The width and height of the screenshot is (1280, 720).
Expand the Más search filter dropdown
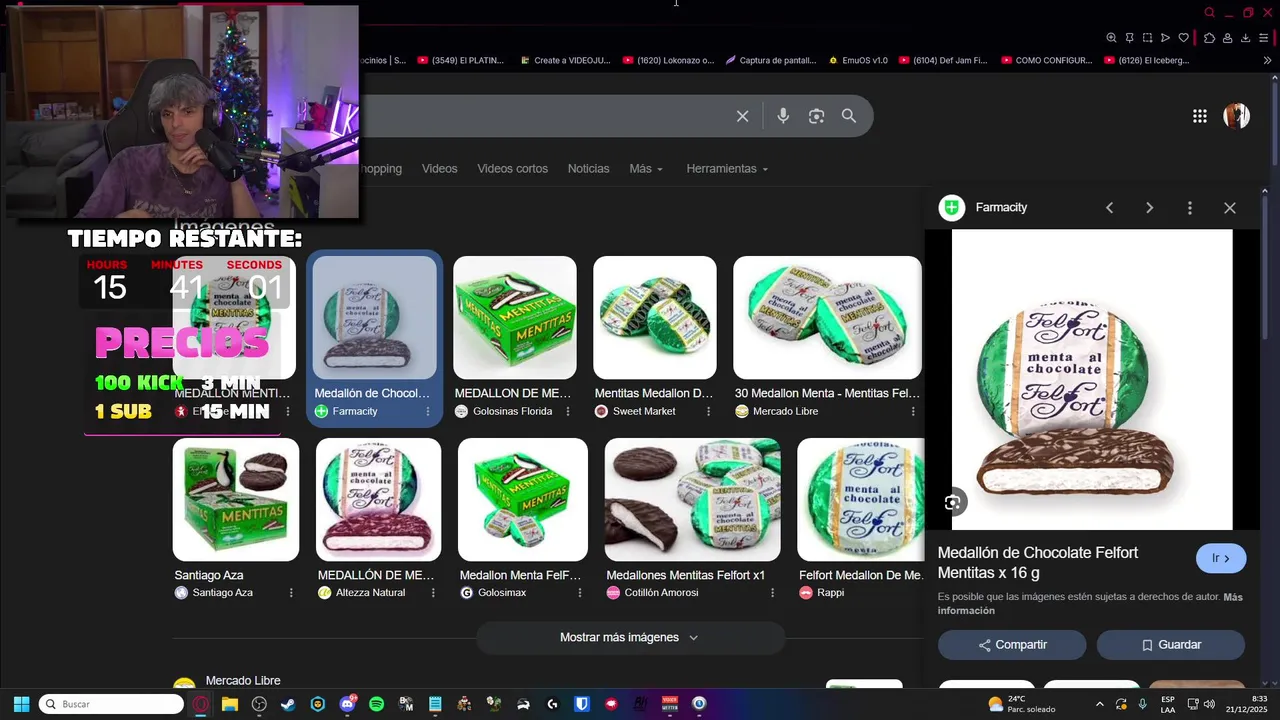[646, 168]
